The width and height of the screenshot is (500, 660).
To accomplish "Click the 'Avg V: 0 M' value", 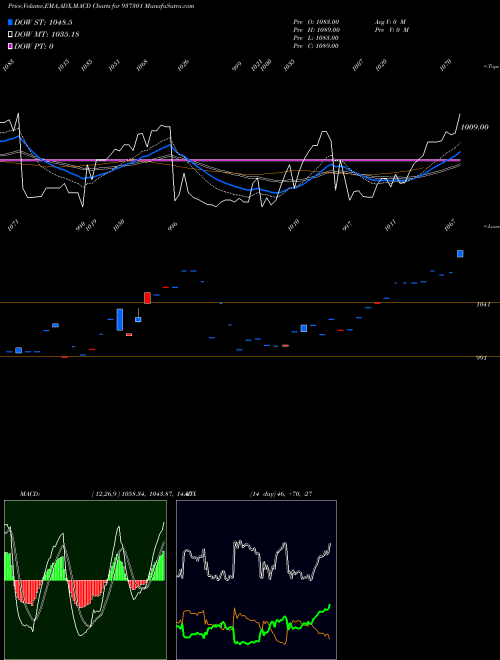I will (x=390, y=22).
